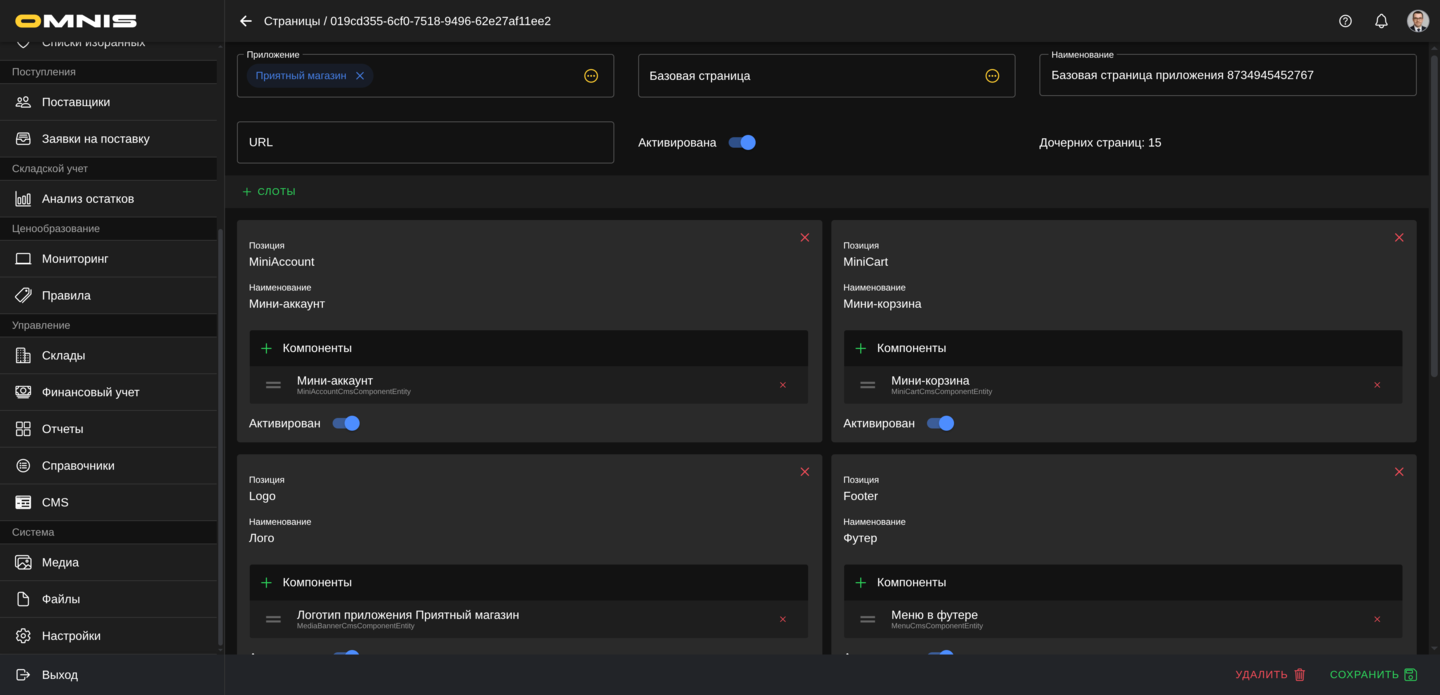Open the notifications bell
Image resolution: width=1440 pixels, height=695 pixels.
coord(1381,21)
